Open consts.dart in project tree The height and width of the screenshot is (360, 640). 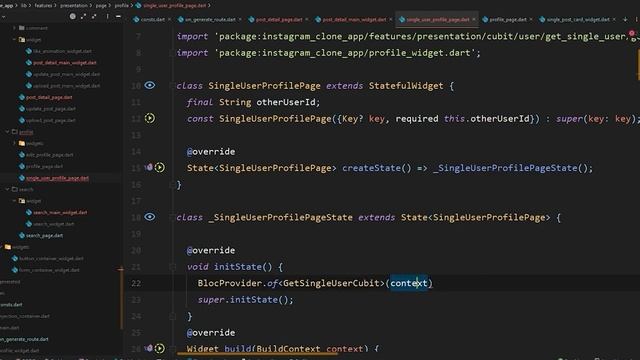[11, 304]
